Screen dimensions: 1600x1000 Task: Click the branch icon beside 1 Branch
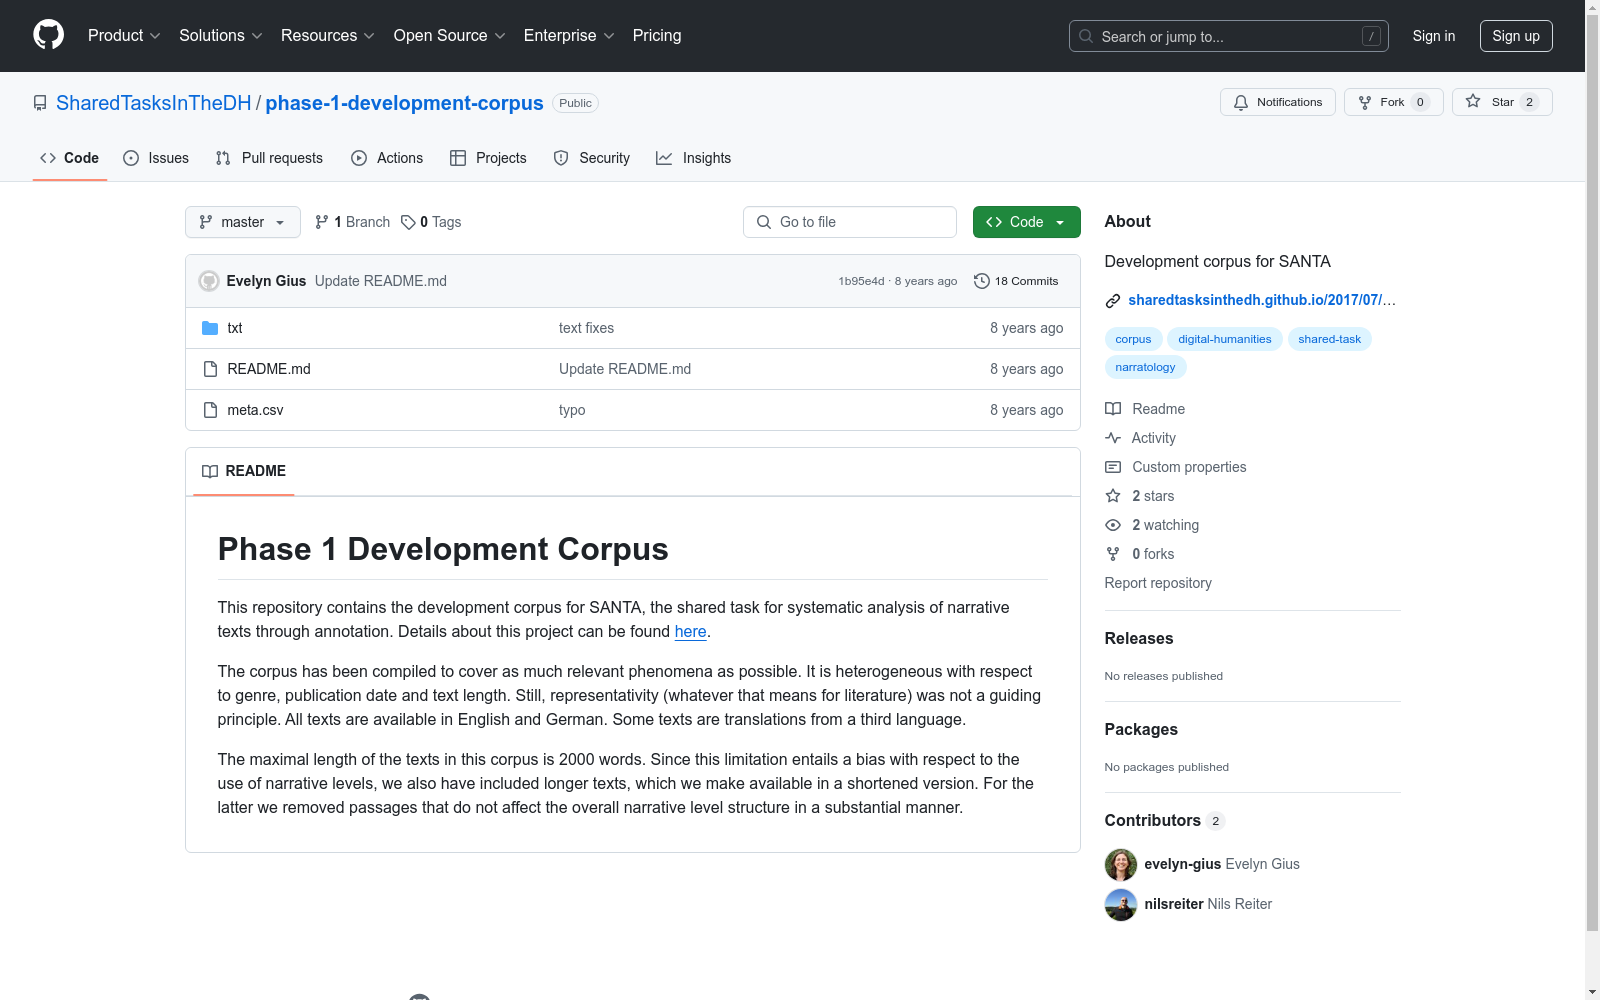click(x=322, y=222)
